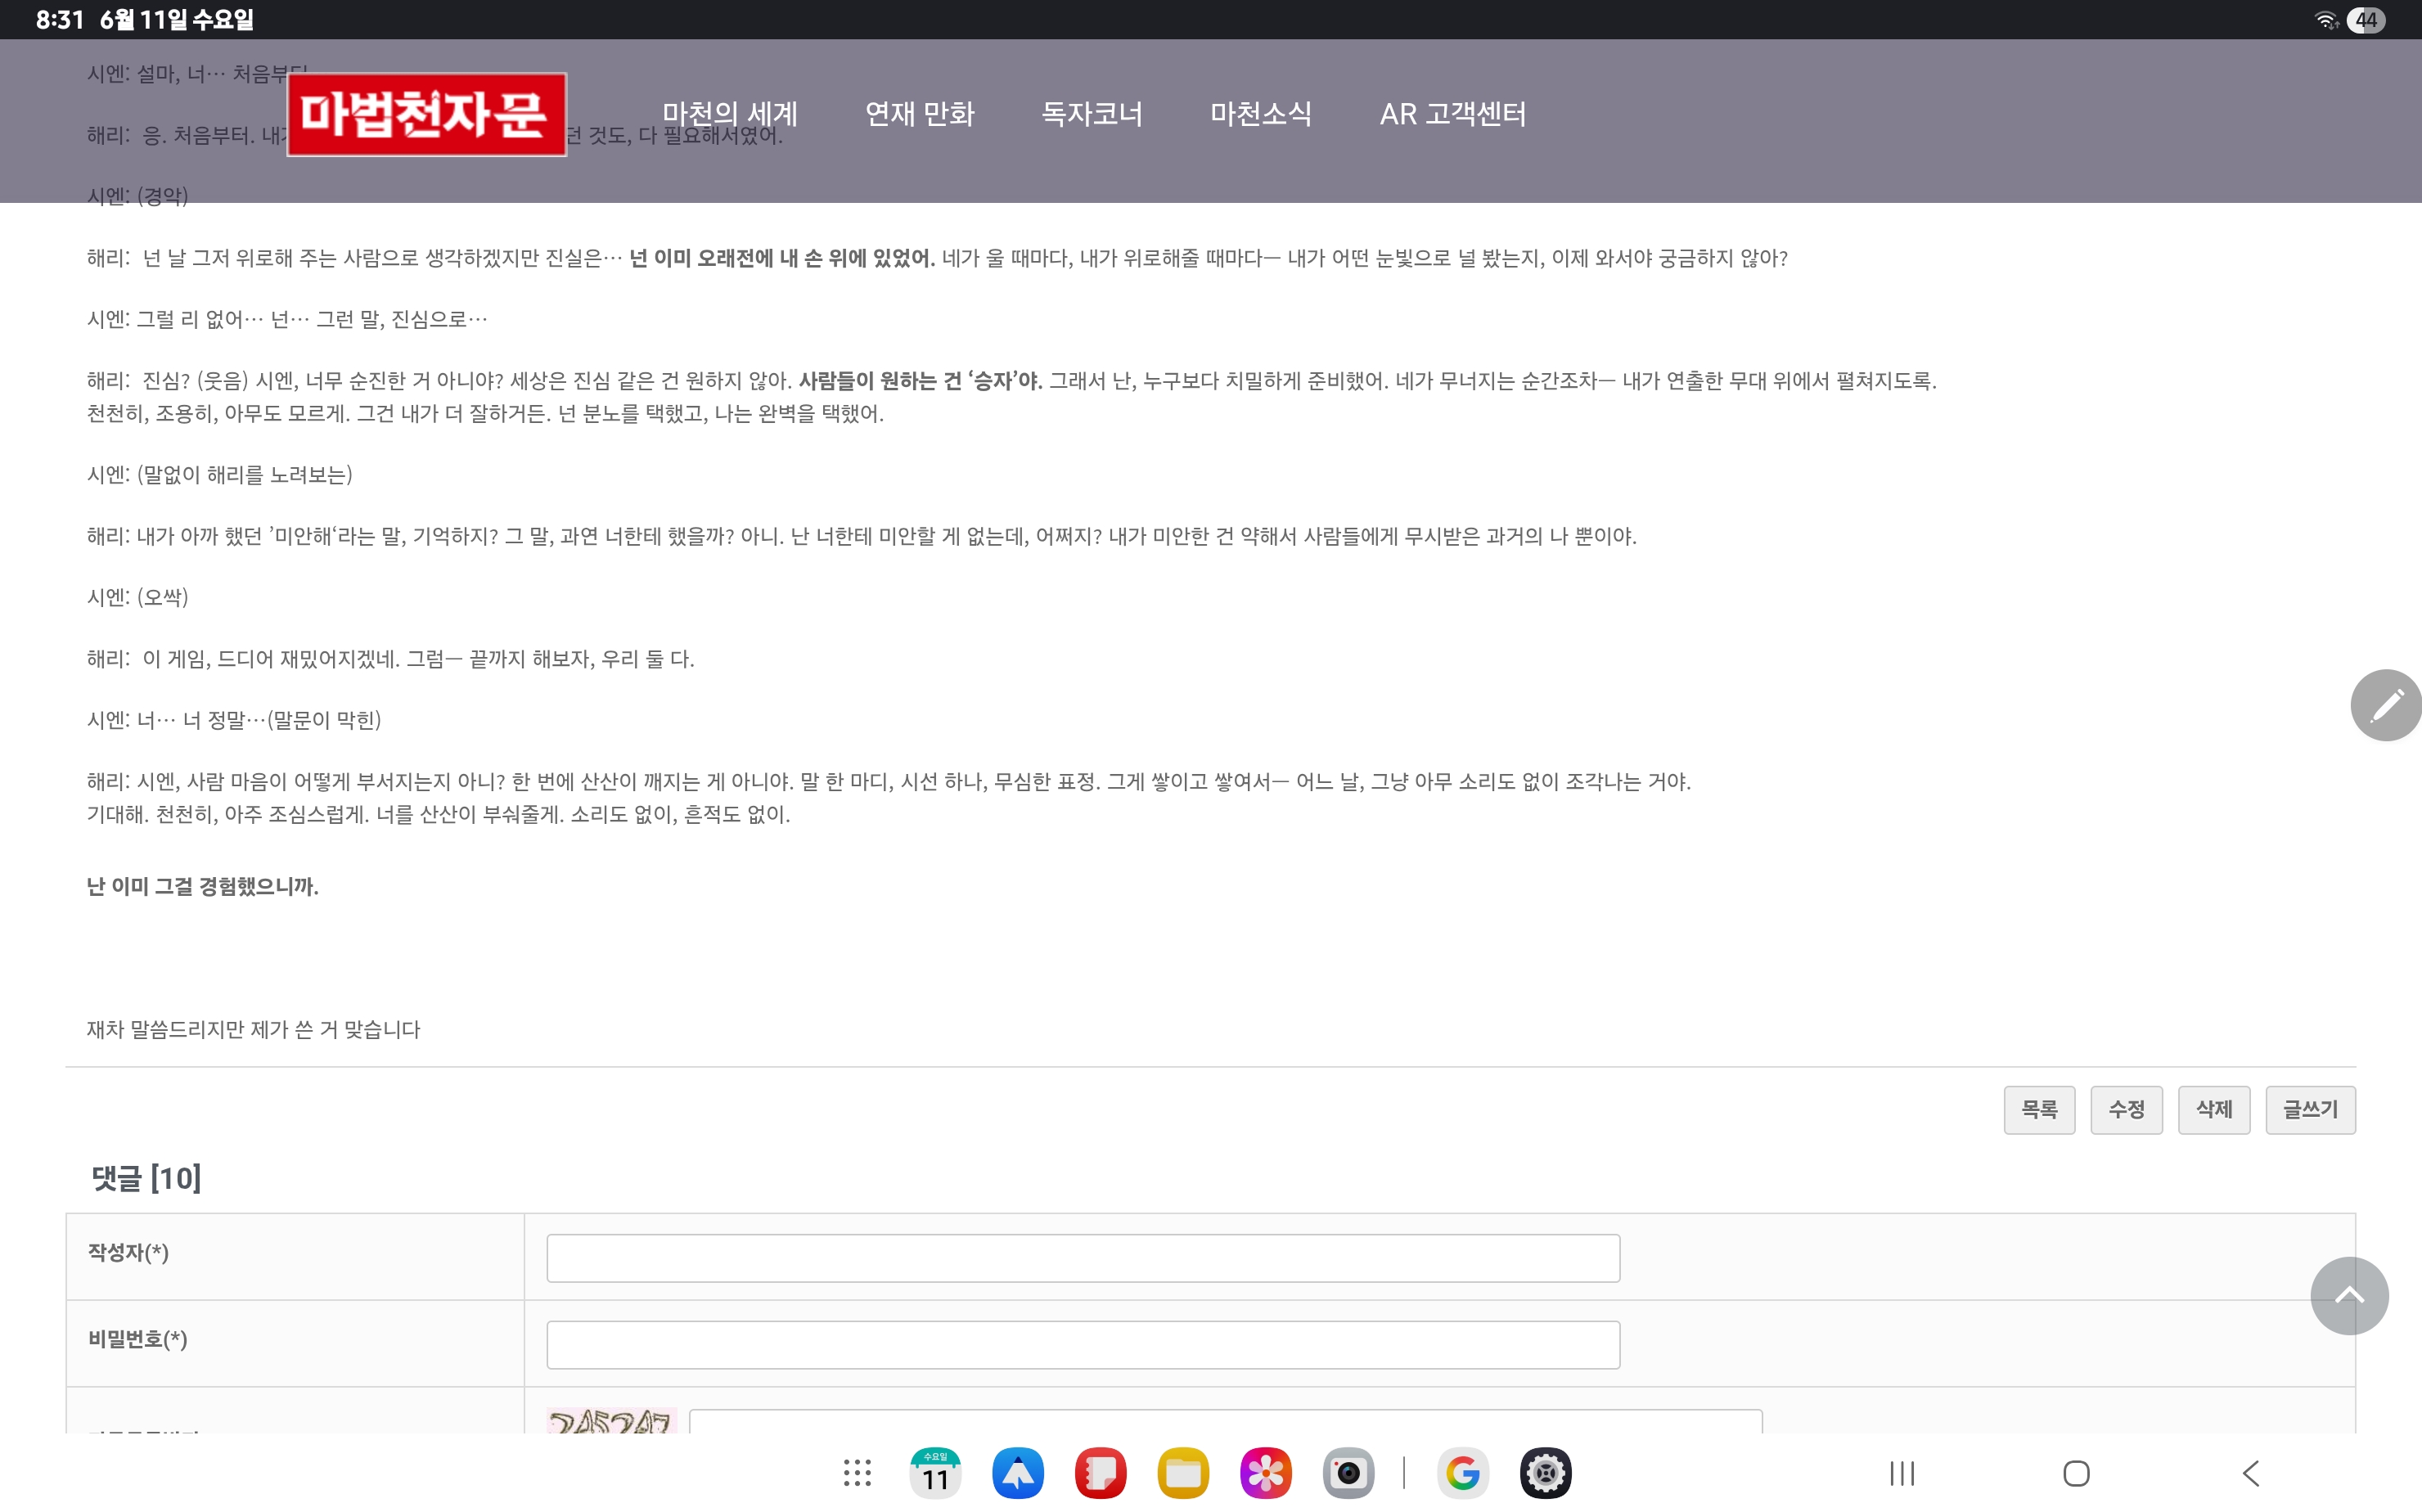Open the yellow Files app icon
Image resolution: width=2422 pixels, height=1512 pixels.
pyautogui.click(x=1183, y=1473)
